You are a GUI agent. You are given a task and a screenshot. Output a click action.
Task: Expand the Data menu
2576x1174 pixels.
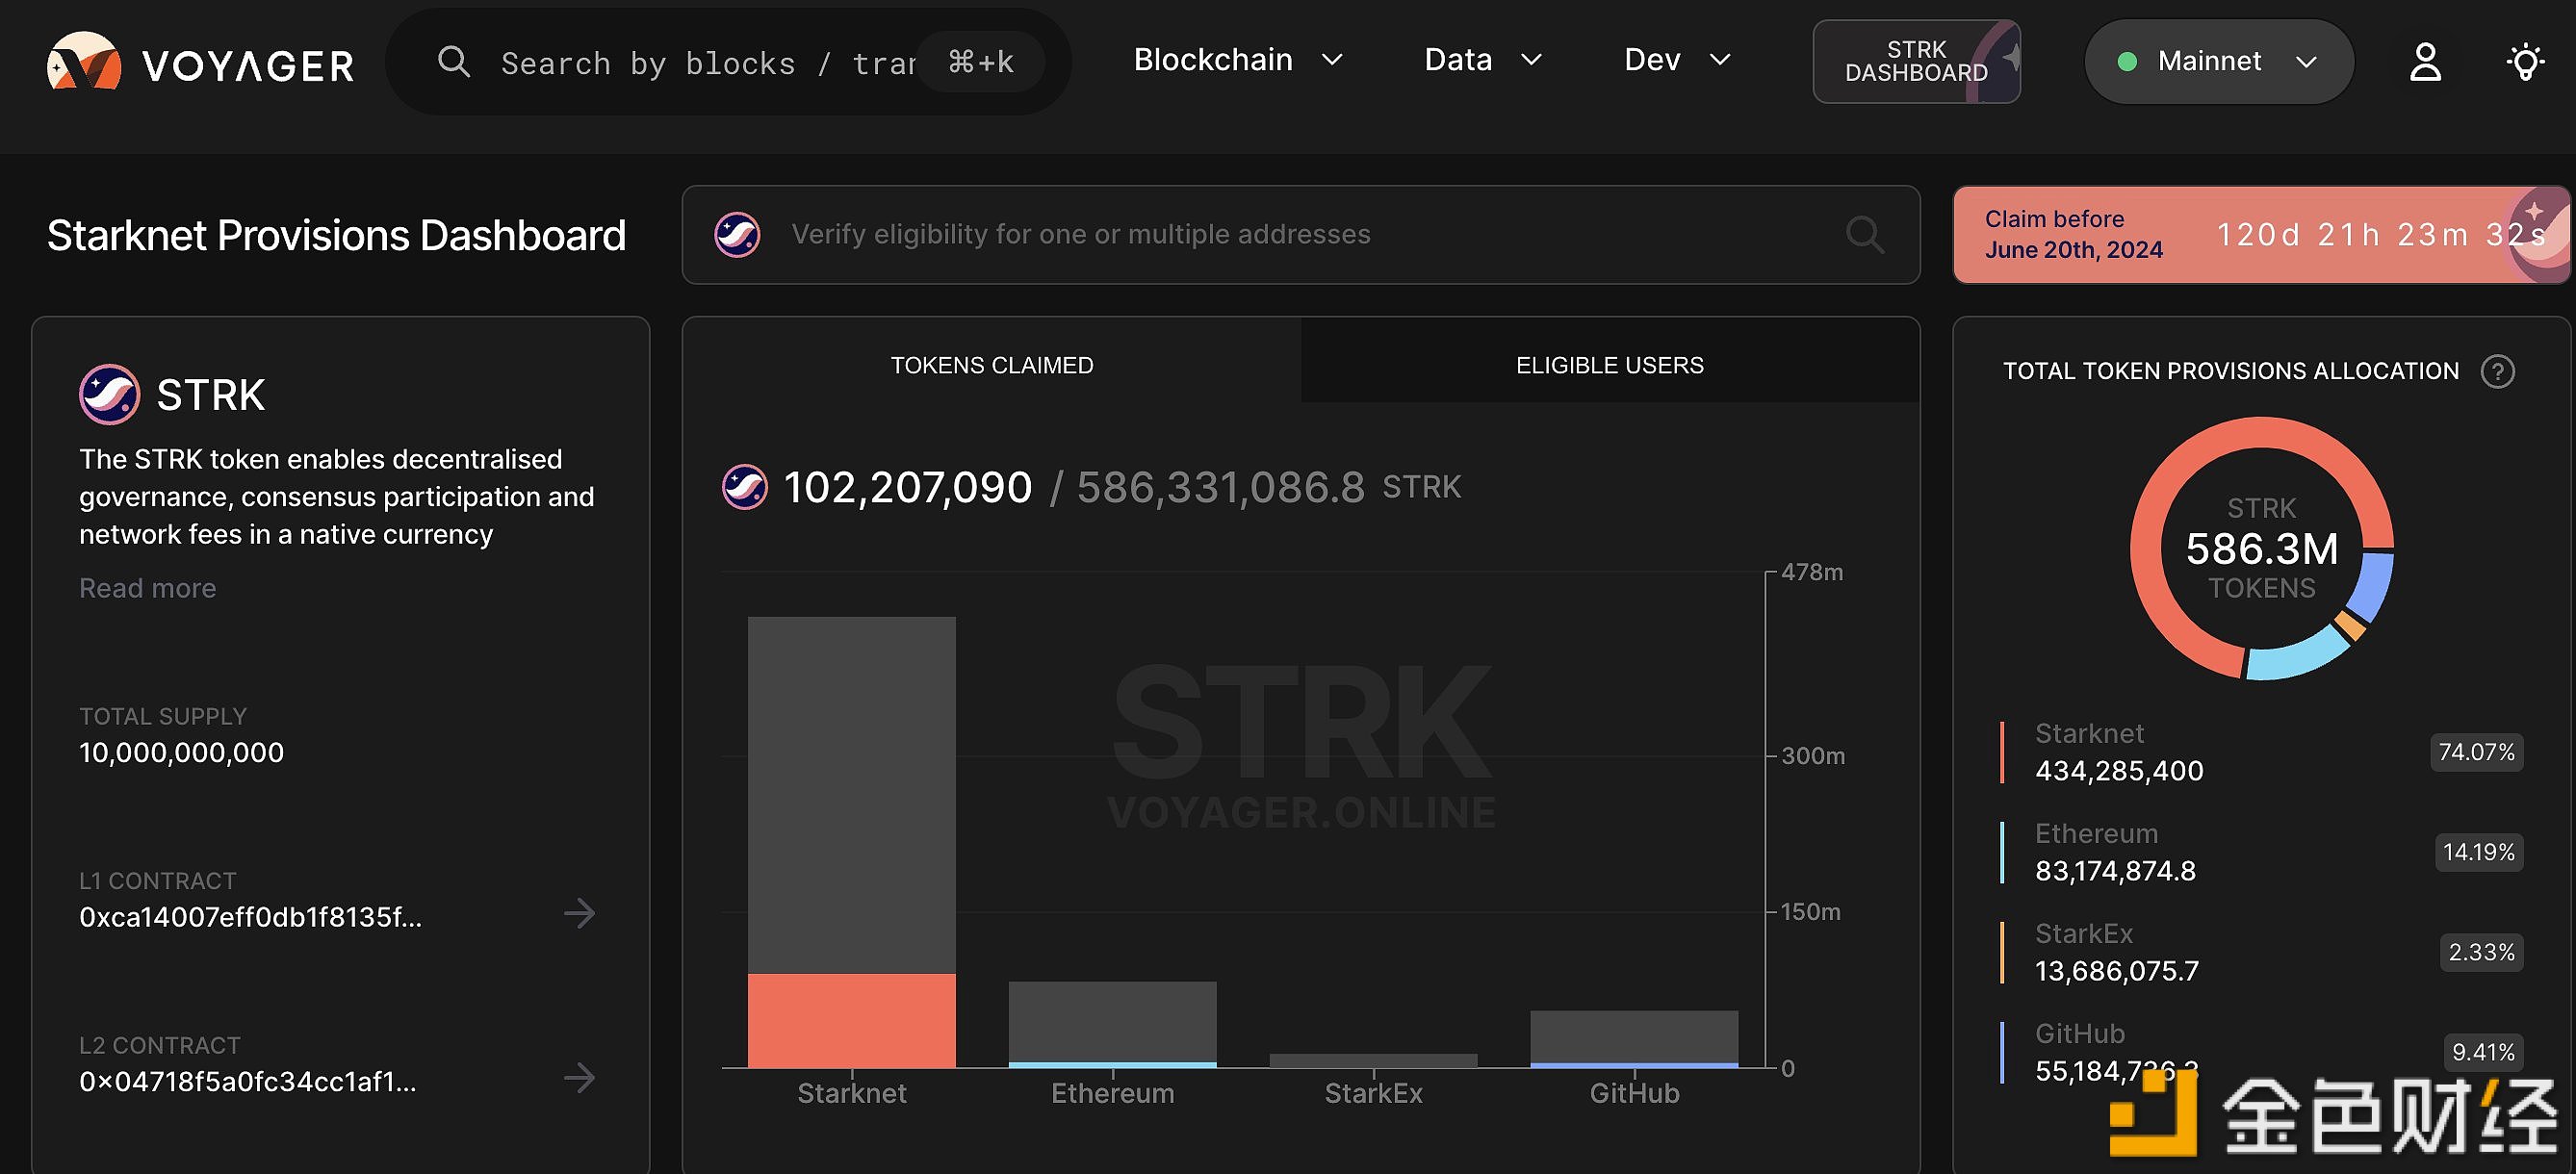[x=1483, y=60]
